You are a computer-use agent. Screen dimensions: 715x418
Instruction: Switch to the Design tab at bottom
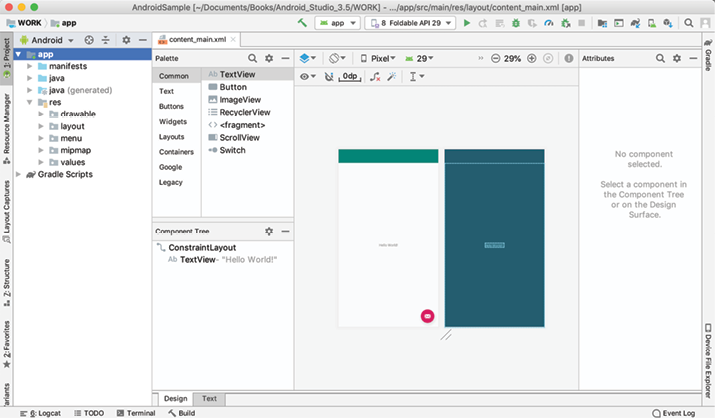[176, 398]
